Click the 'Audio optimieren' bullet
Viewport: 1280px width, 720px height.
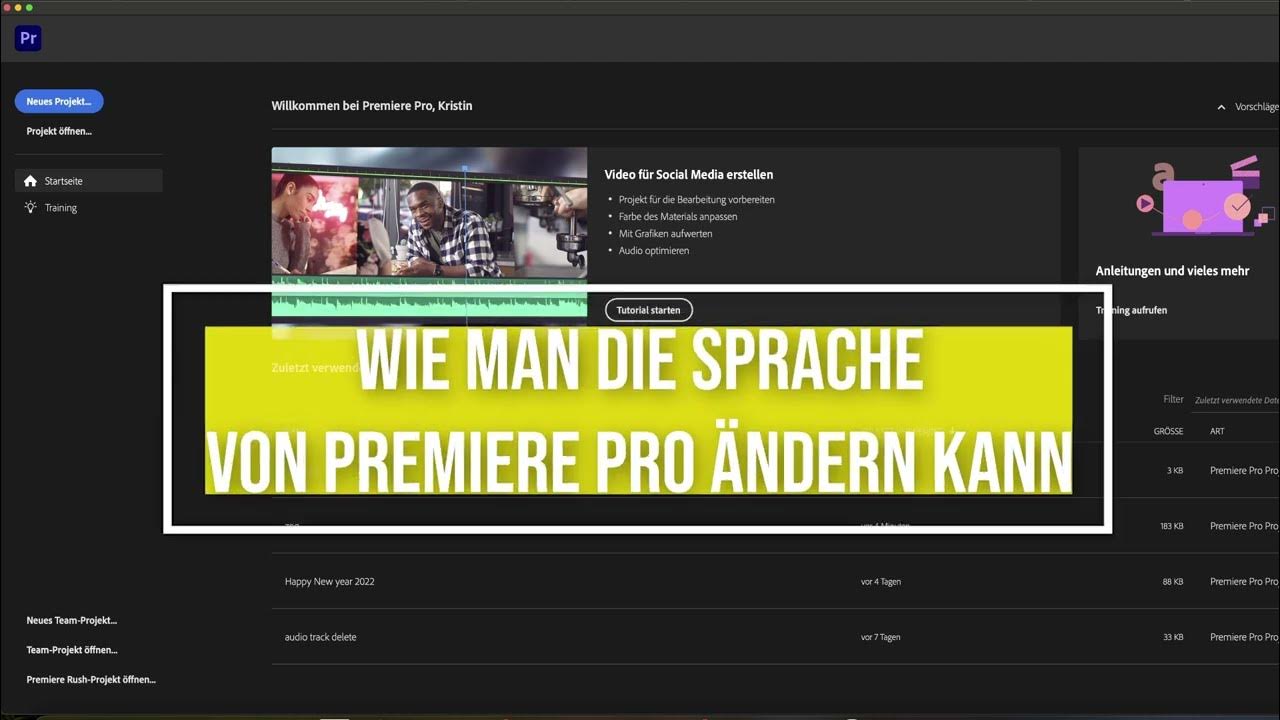[654, 251]
